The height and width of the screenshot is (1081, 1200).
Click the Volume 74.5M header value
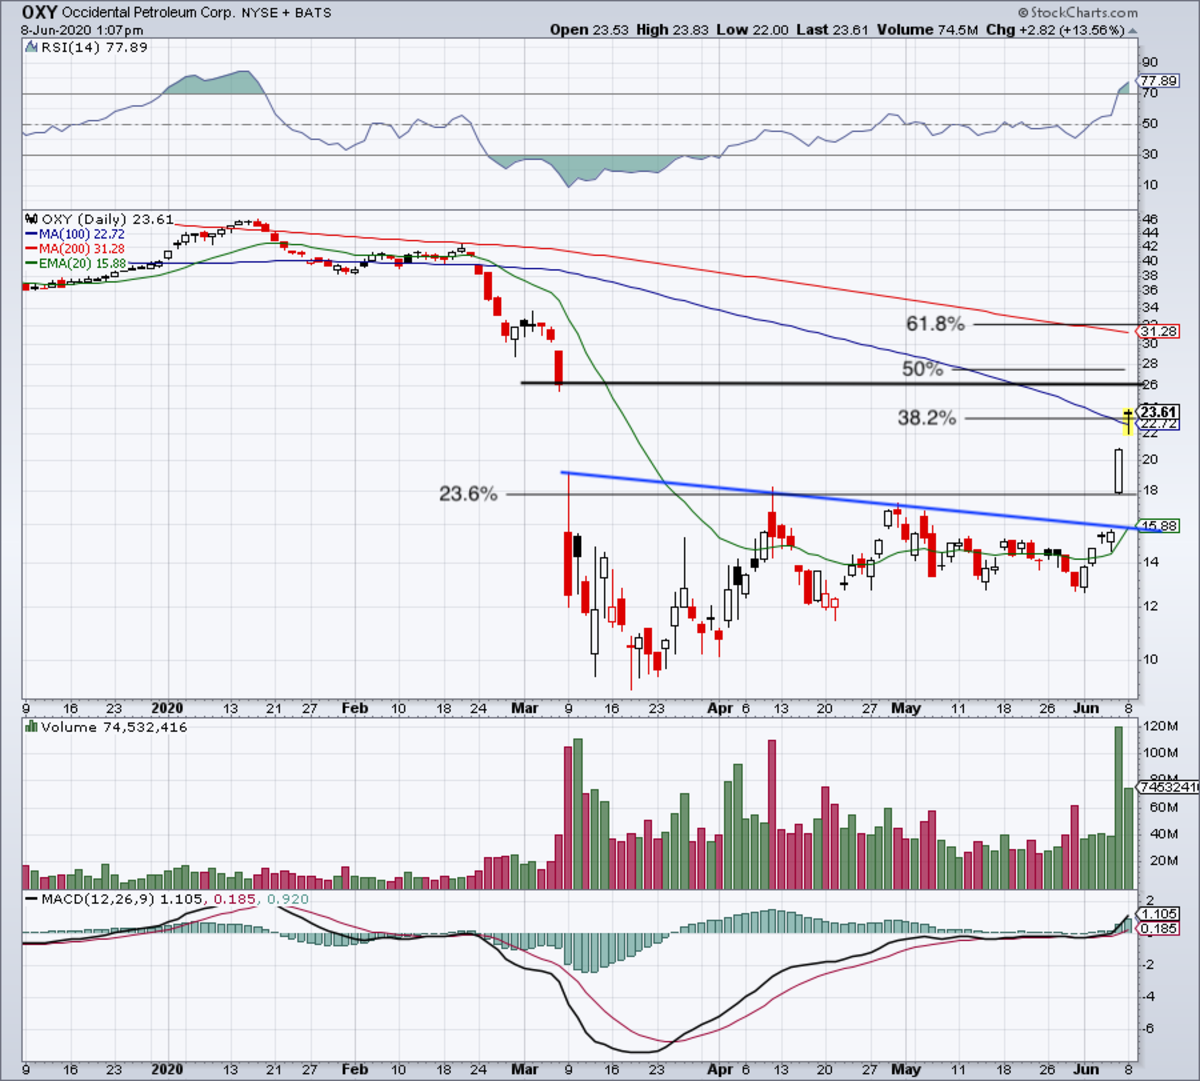927,30
